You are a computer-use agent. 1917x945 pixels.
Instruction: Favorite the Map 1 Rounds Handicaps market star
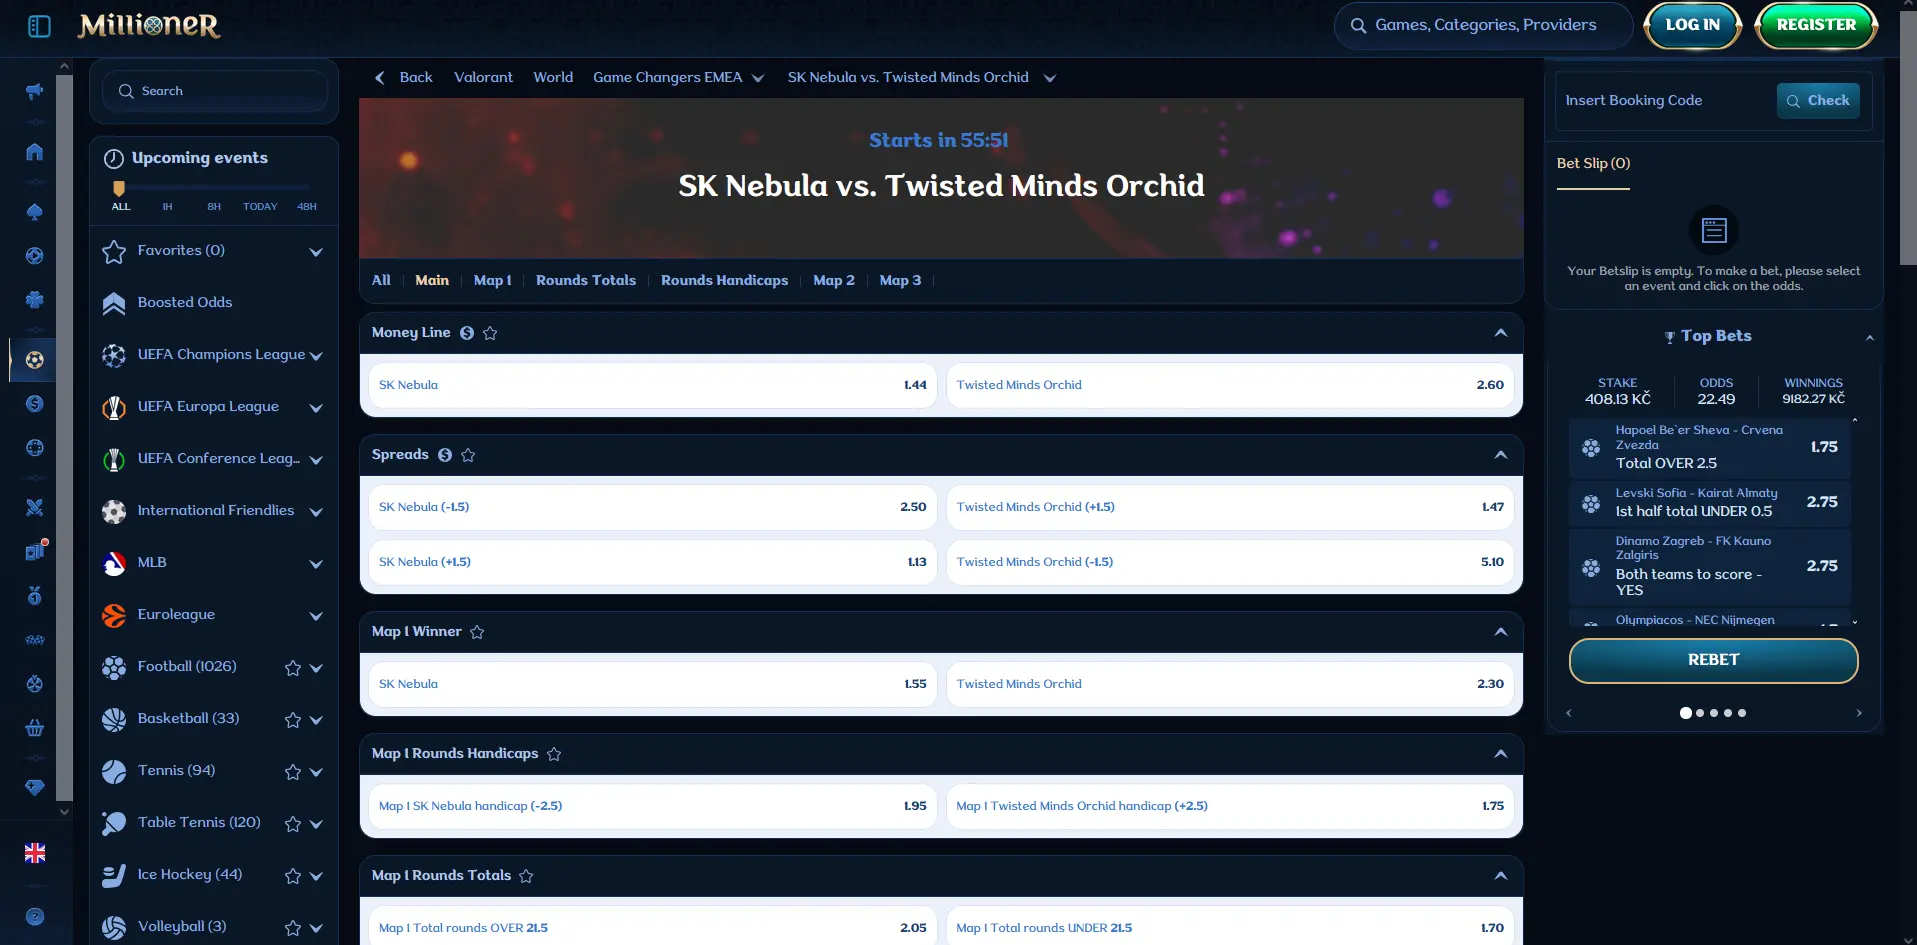(554, 754)
